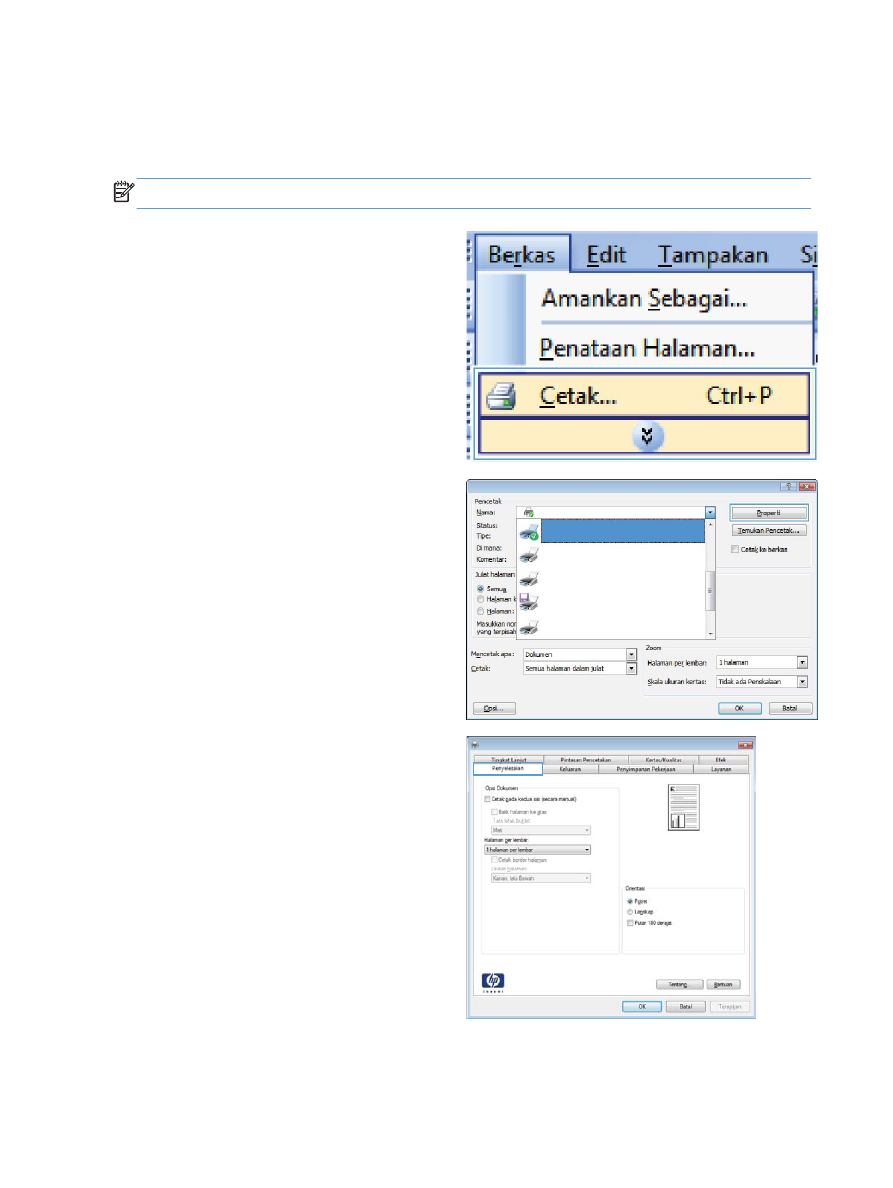The width and height of the screenshot is (893, 1188).
Task: Choose the printer icon with floppy disk
Action: point(529,602)
